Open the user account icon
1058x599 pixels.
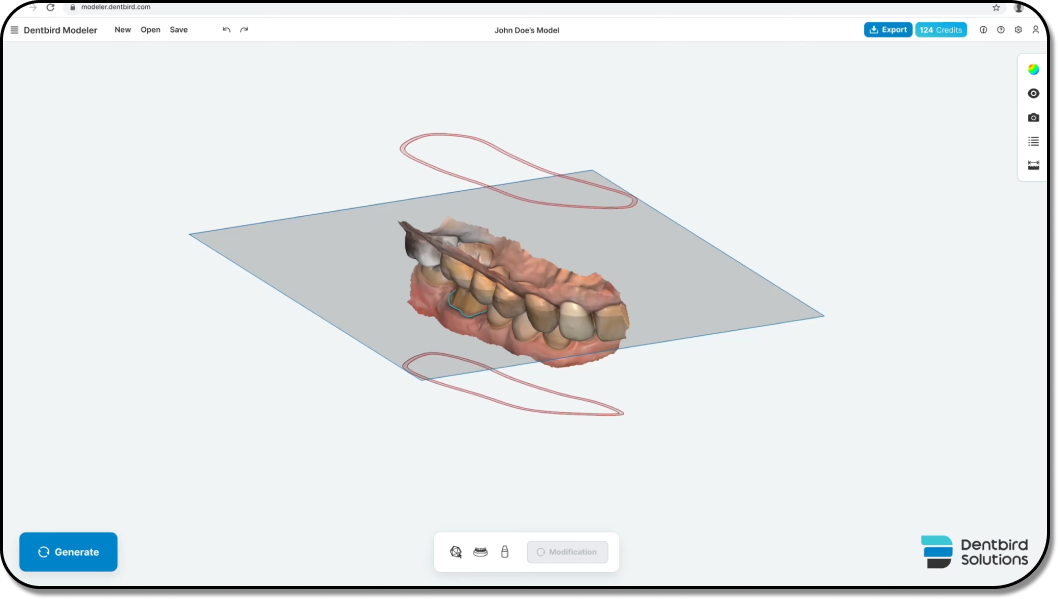(x=1036, y=30)
